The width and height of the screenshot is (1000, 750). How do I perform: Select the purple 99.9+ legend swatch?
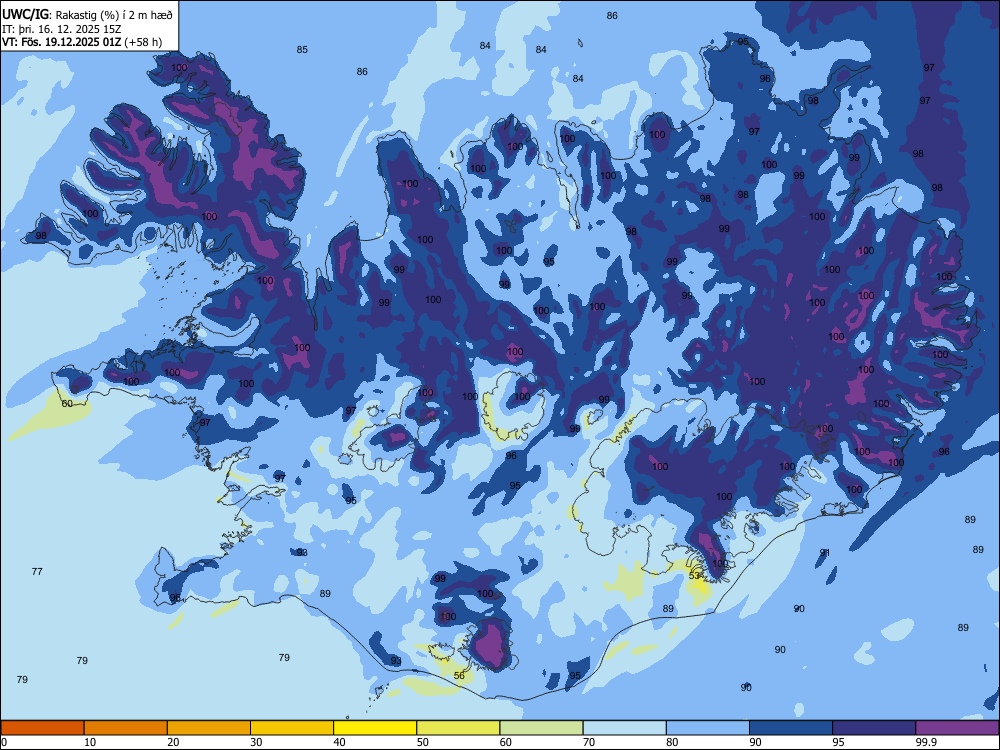click(x=957, y=728)
